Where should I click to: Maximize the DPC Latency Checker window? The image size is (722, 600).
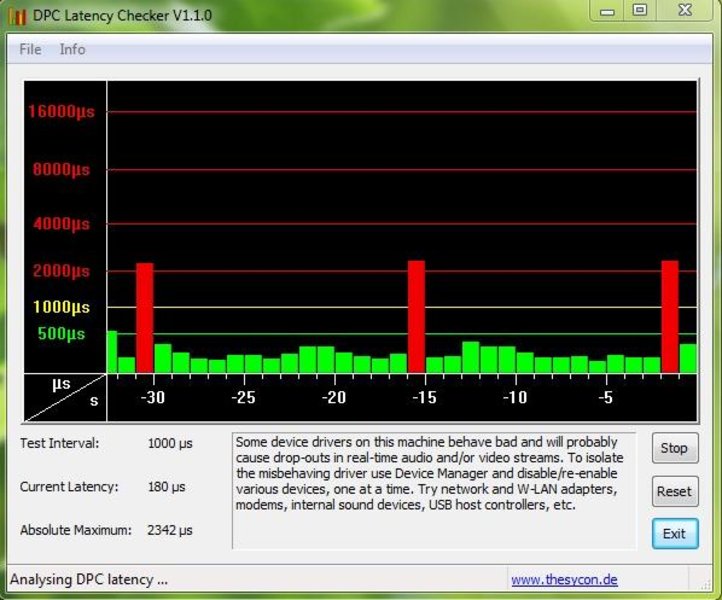[640, 10]
